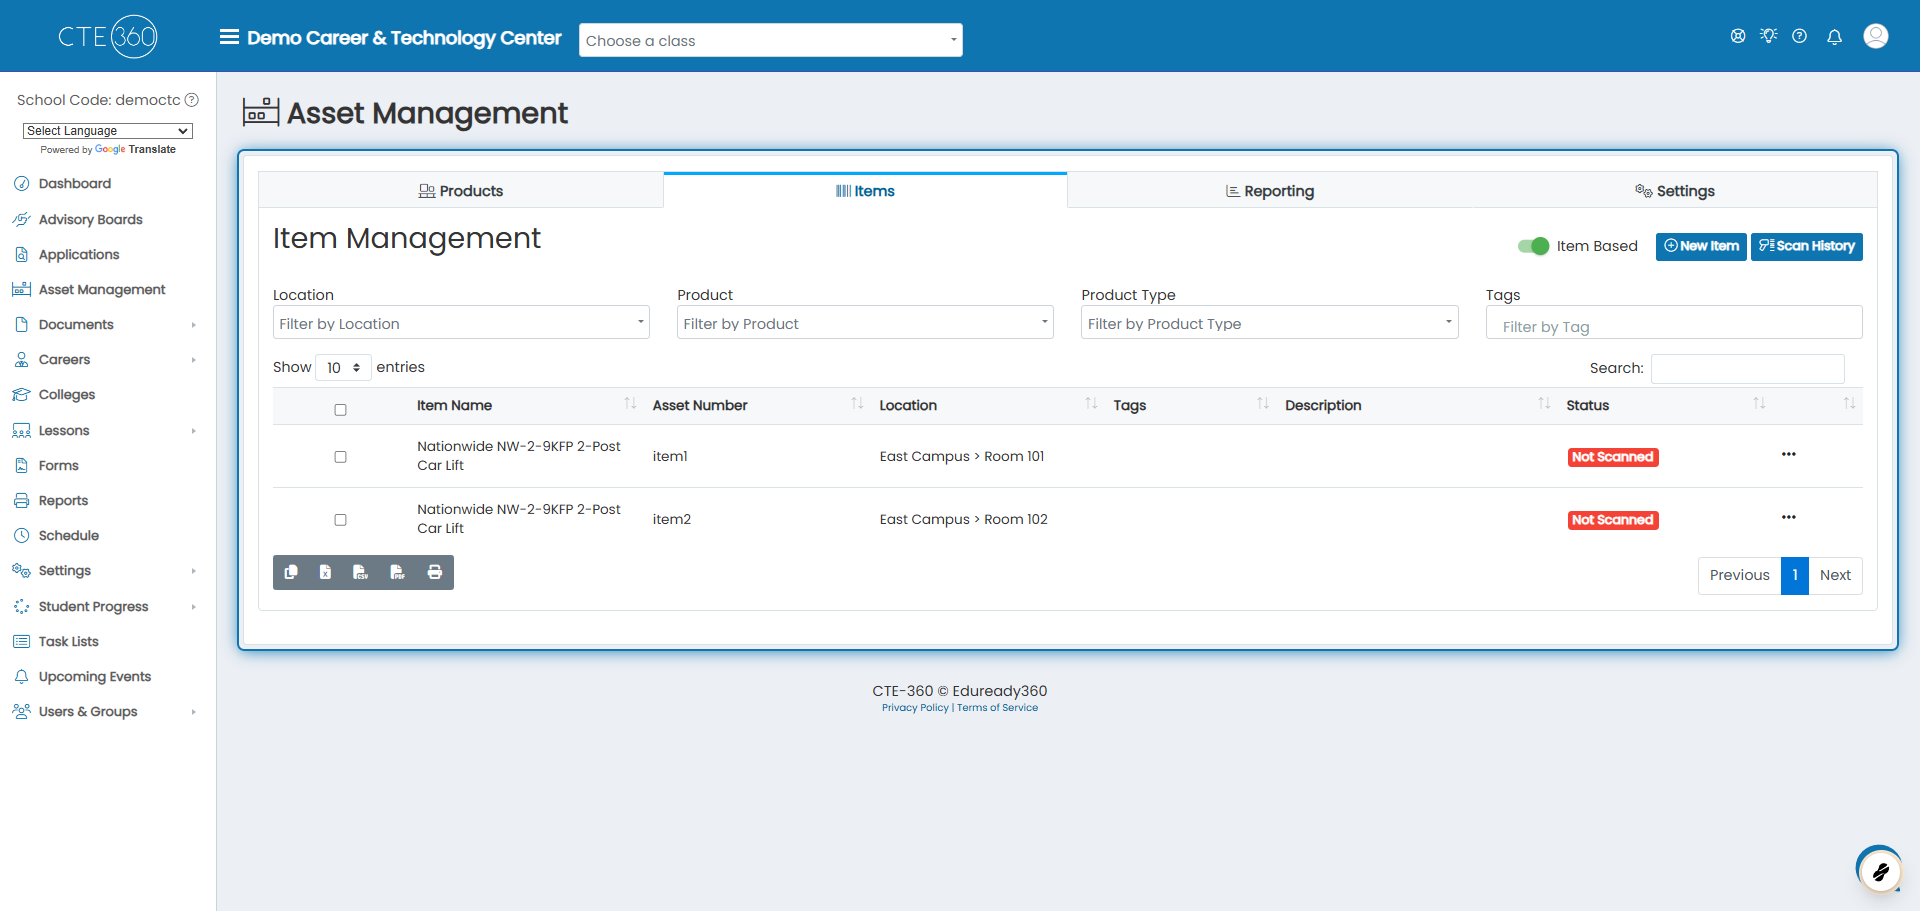1920x911 pixels.
Task: Print the items table
Action: pyautogui.click(x=435, y=572)
